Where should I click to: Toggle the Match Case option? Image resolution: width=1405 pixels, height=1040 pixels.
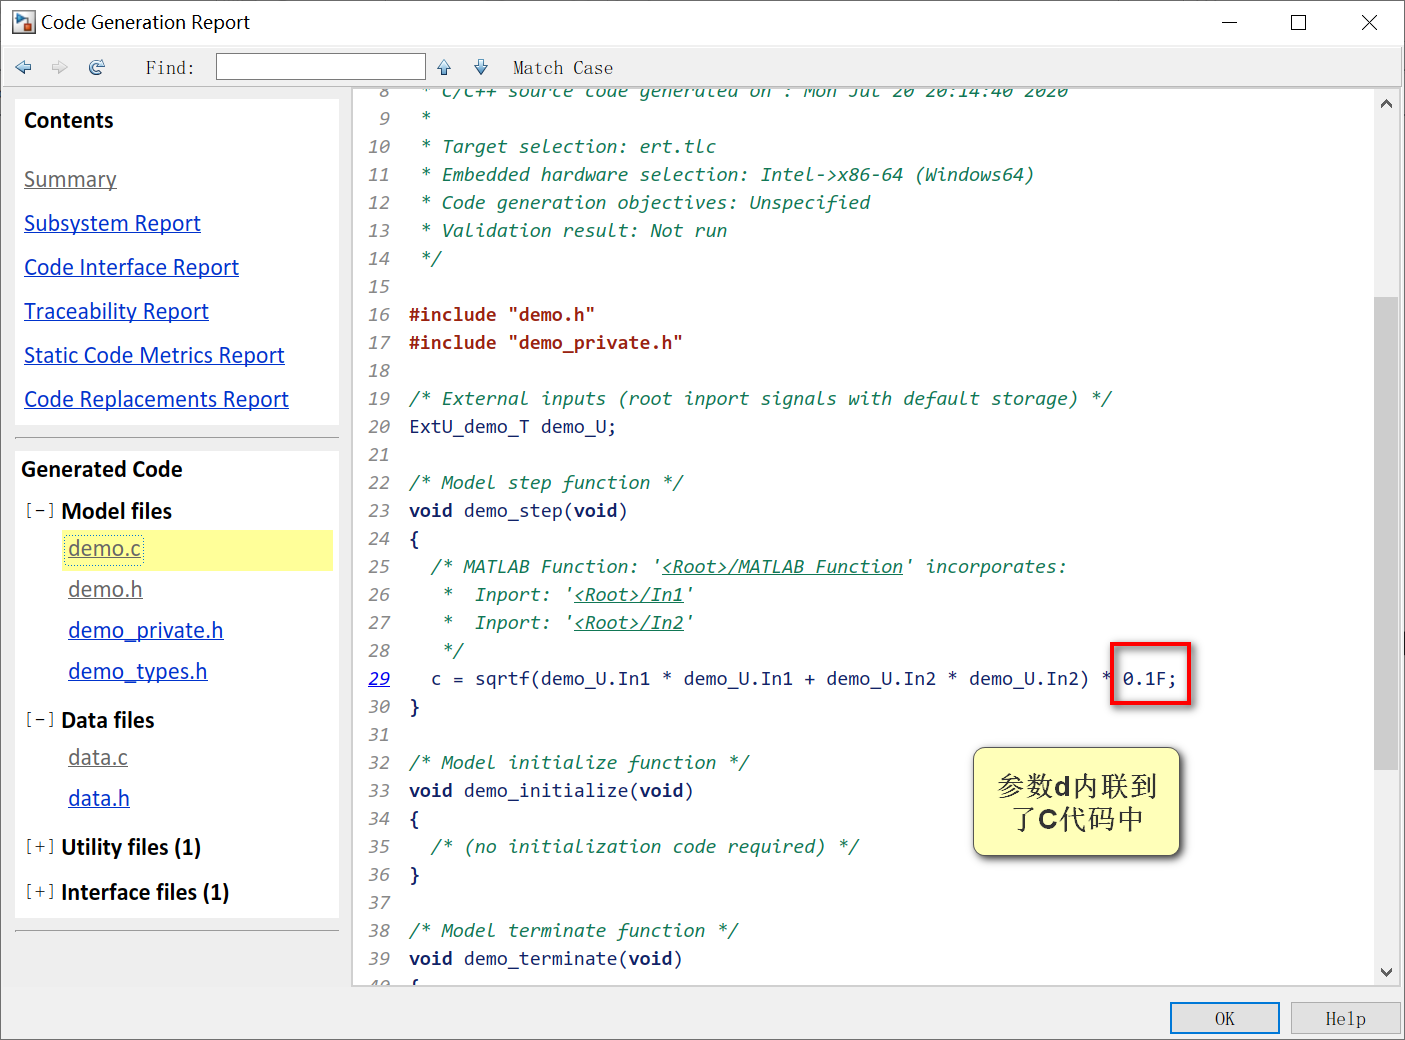[x=563, y=68]
